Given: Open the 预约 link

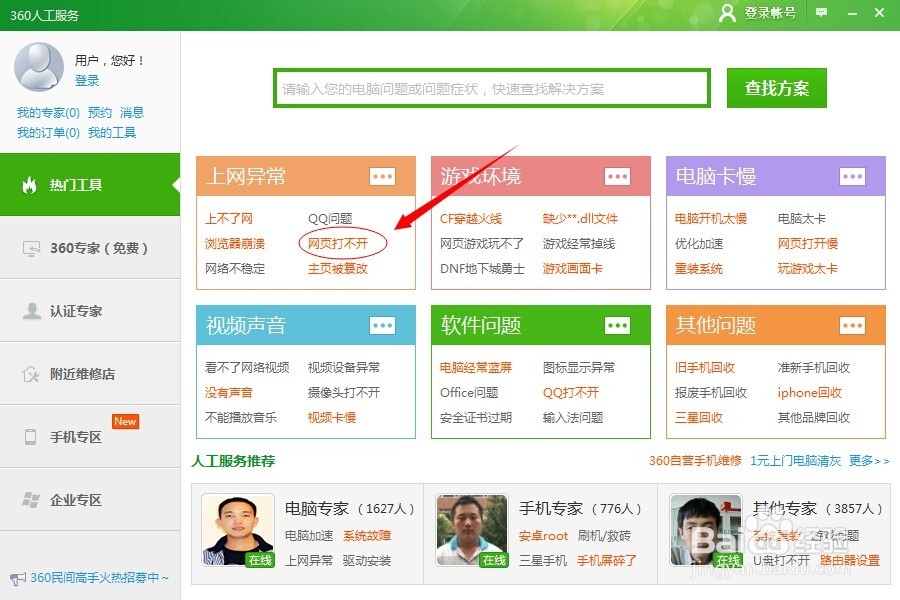Looking at the screenshot, I should click(x=100, y=113).
